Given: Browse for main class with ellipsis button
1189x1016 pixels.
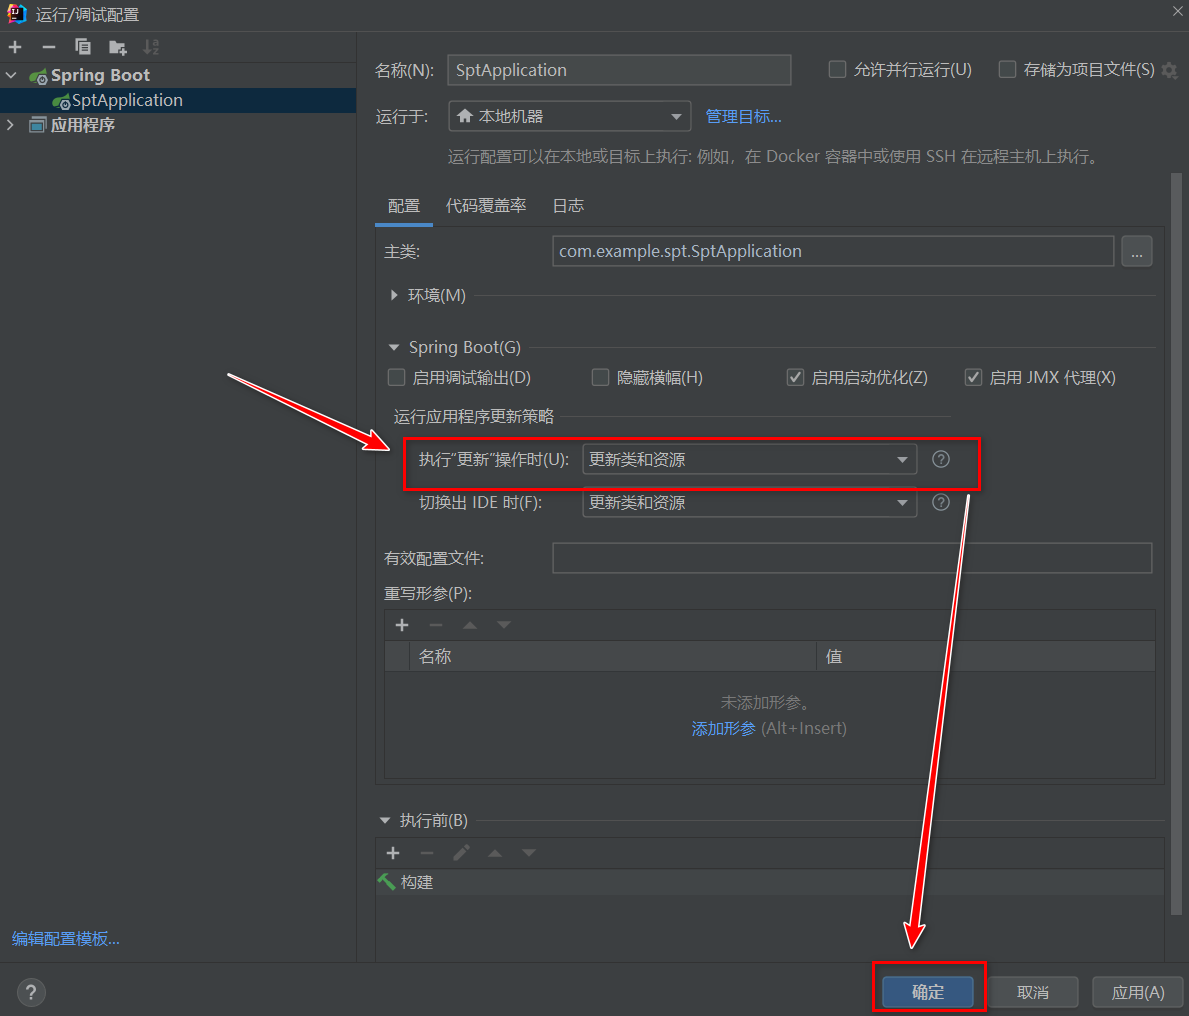Looking at the screenshot, I should 1137,252.
